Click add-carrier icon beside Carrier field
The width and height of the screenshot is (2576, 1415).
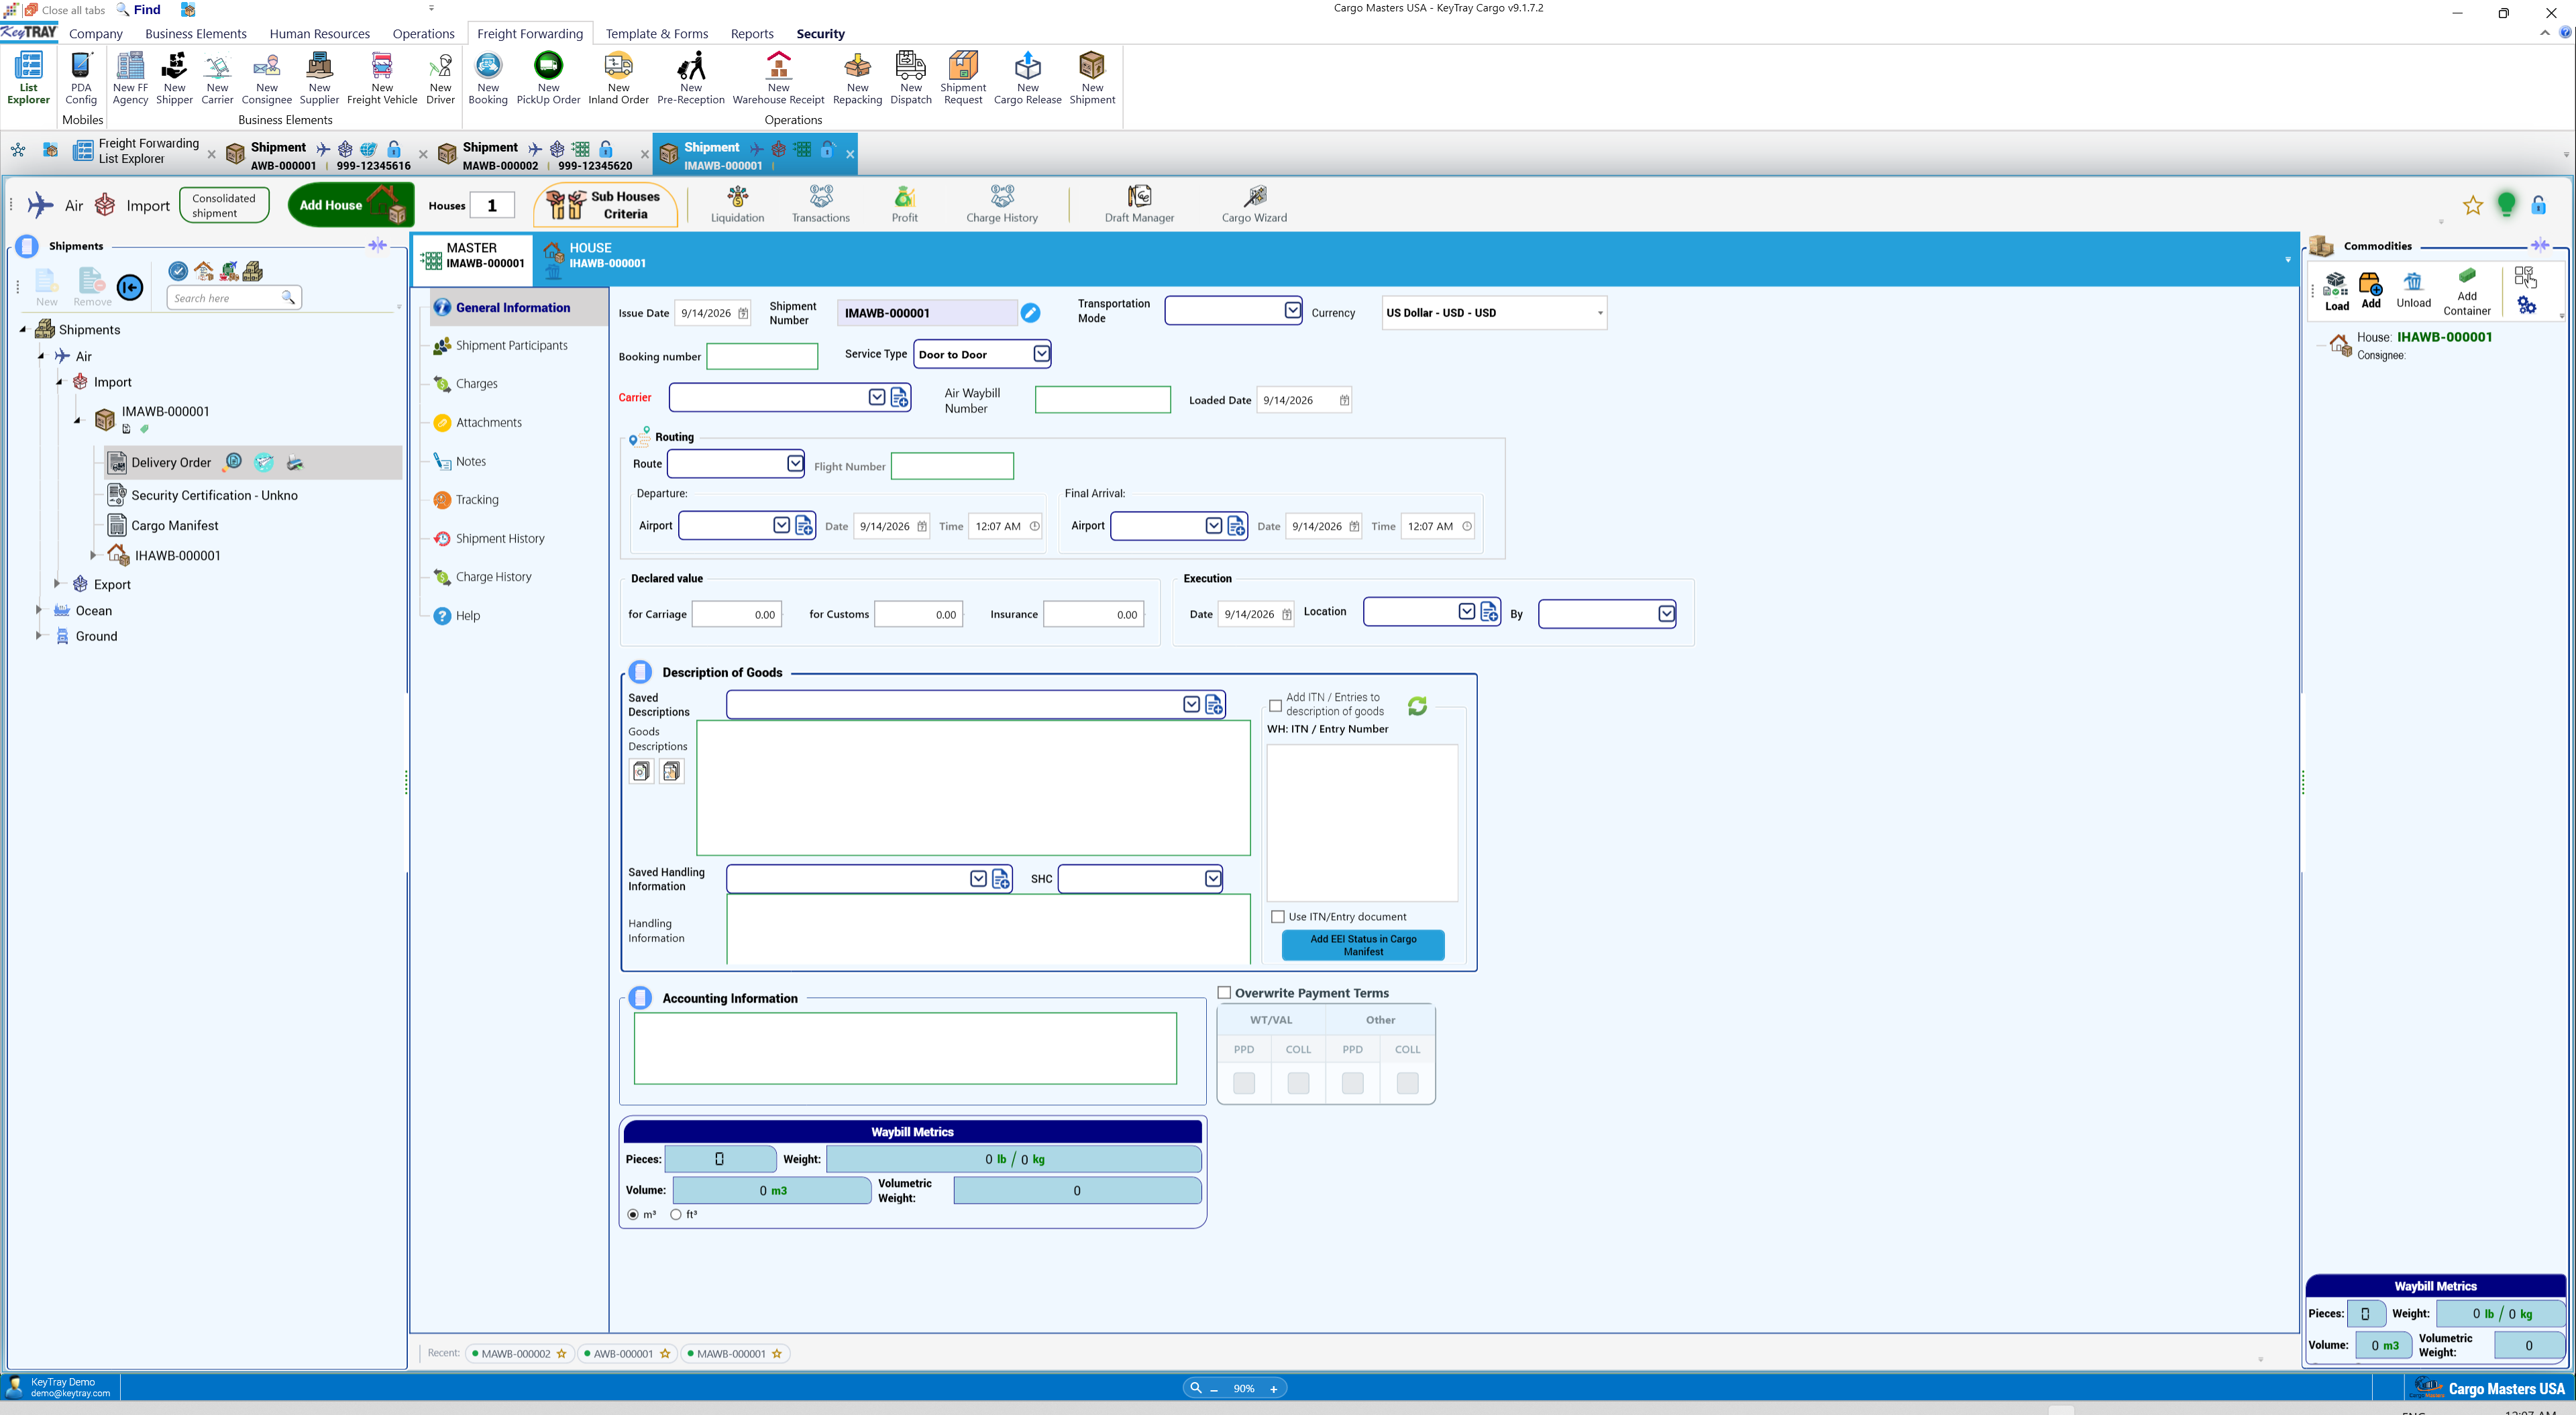pos(899,398)
